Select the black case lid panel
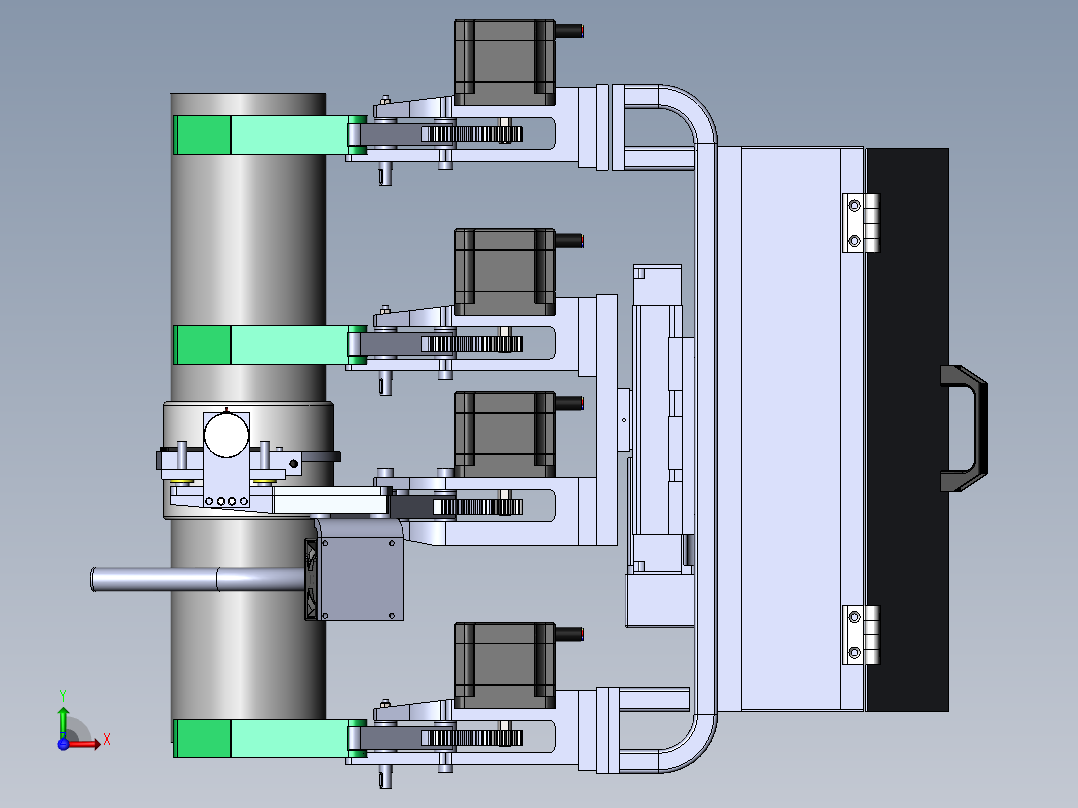Screen dimensions: 1078x808 (x=907, y=430)
